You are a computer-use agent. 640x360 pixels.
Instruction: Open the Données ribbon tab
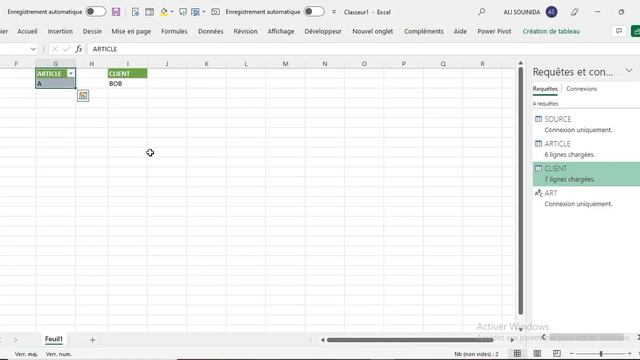click(x=211, y=31)
